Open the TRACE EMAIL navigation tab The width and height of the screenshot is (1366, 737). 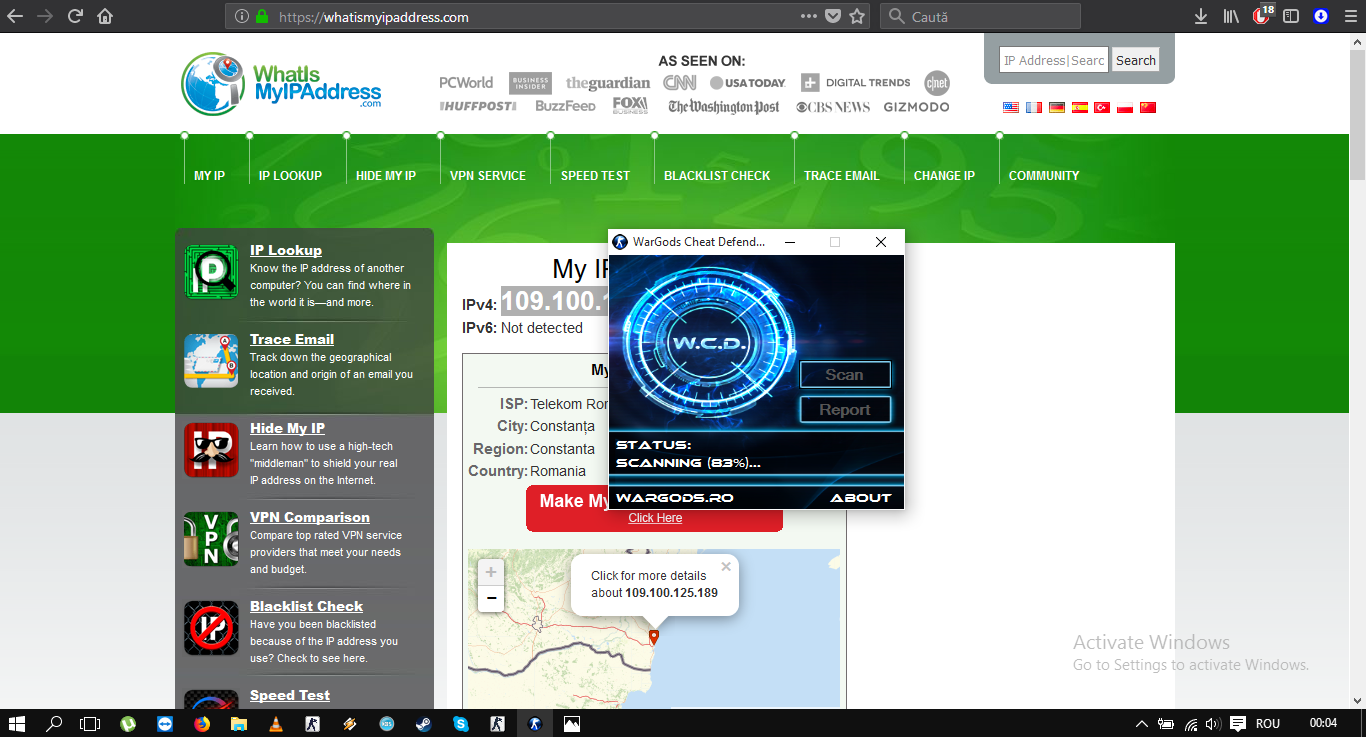tap(842, 175)
